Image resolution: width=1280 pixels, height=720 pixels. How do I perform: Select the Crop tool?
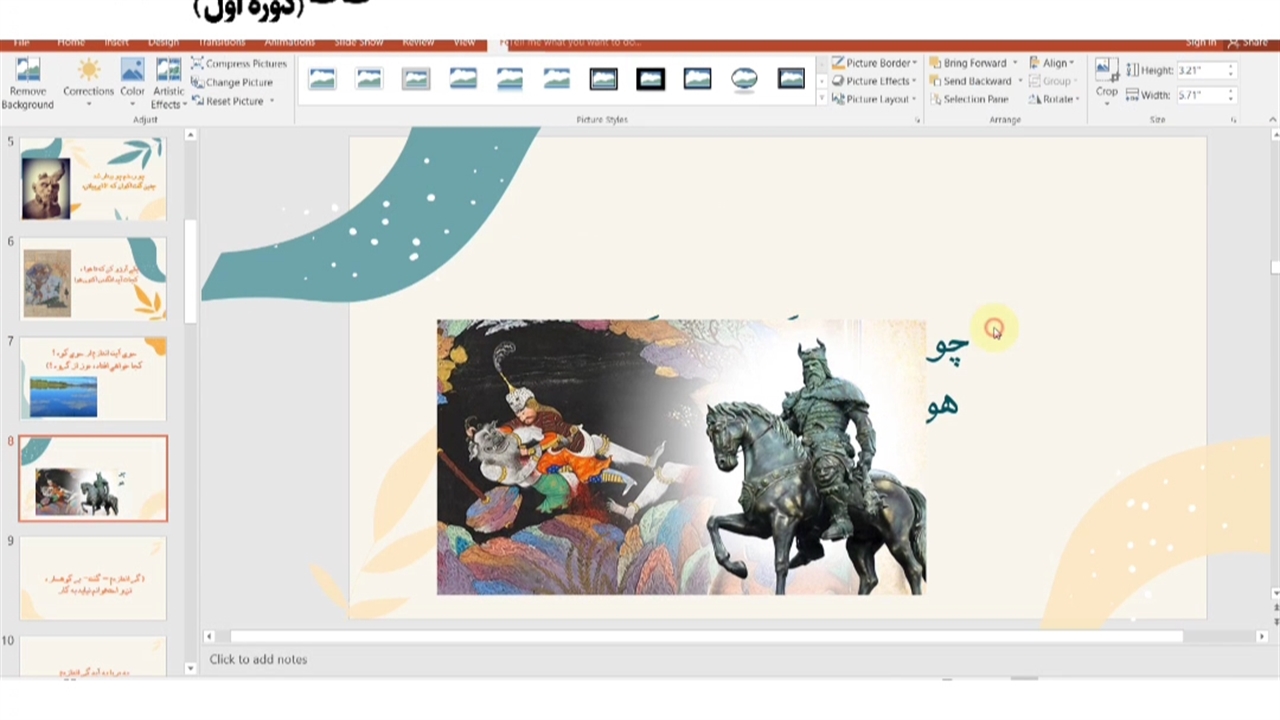(1106, 80)
